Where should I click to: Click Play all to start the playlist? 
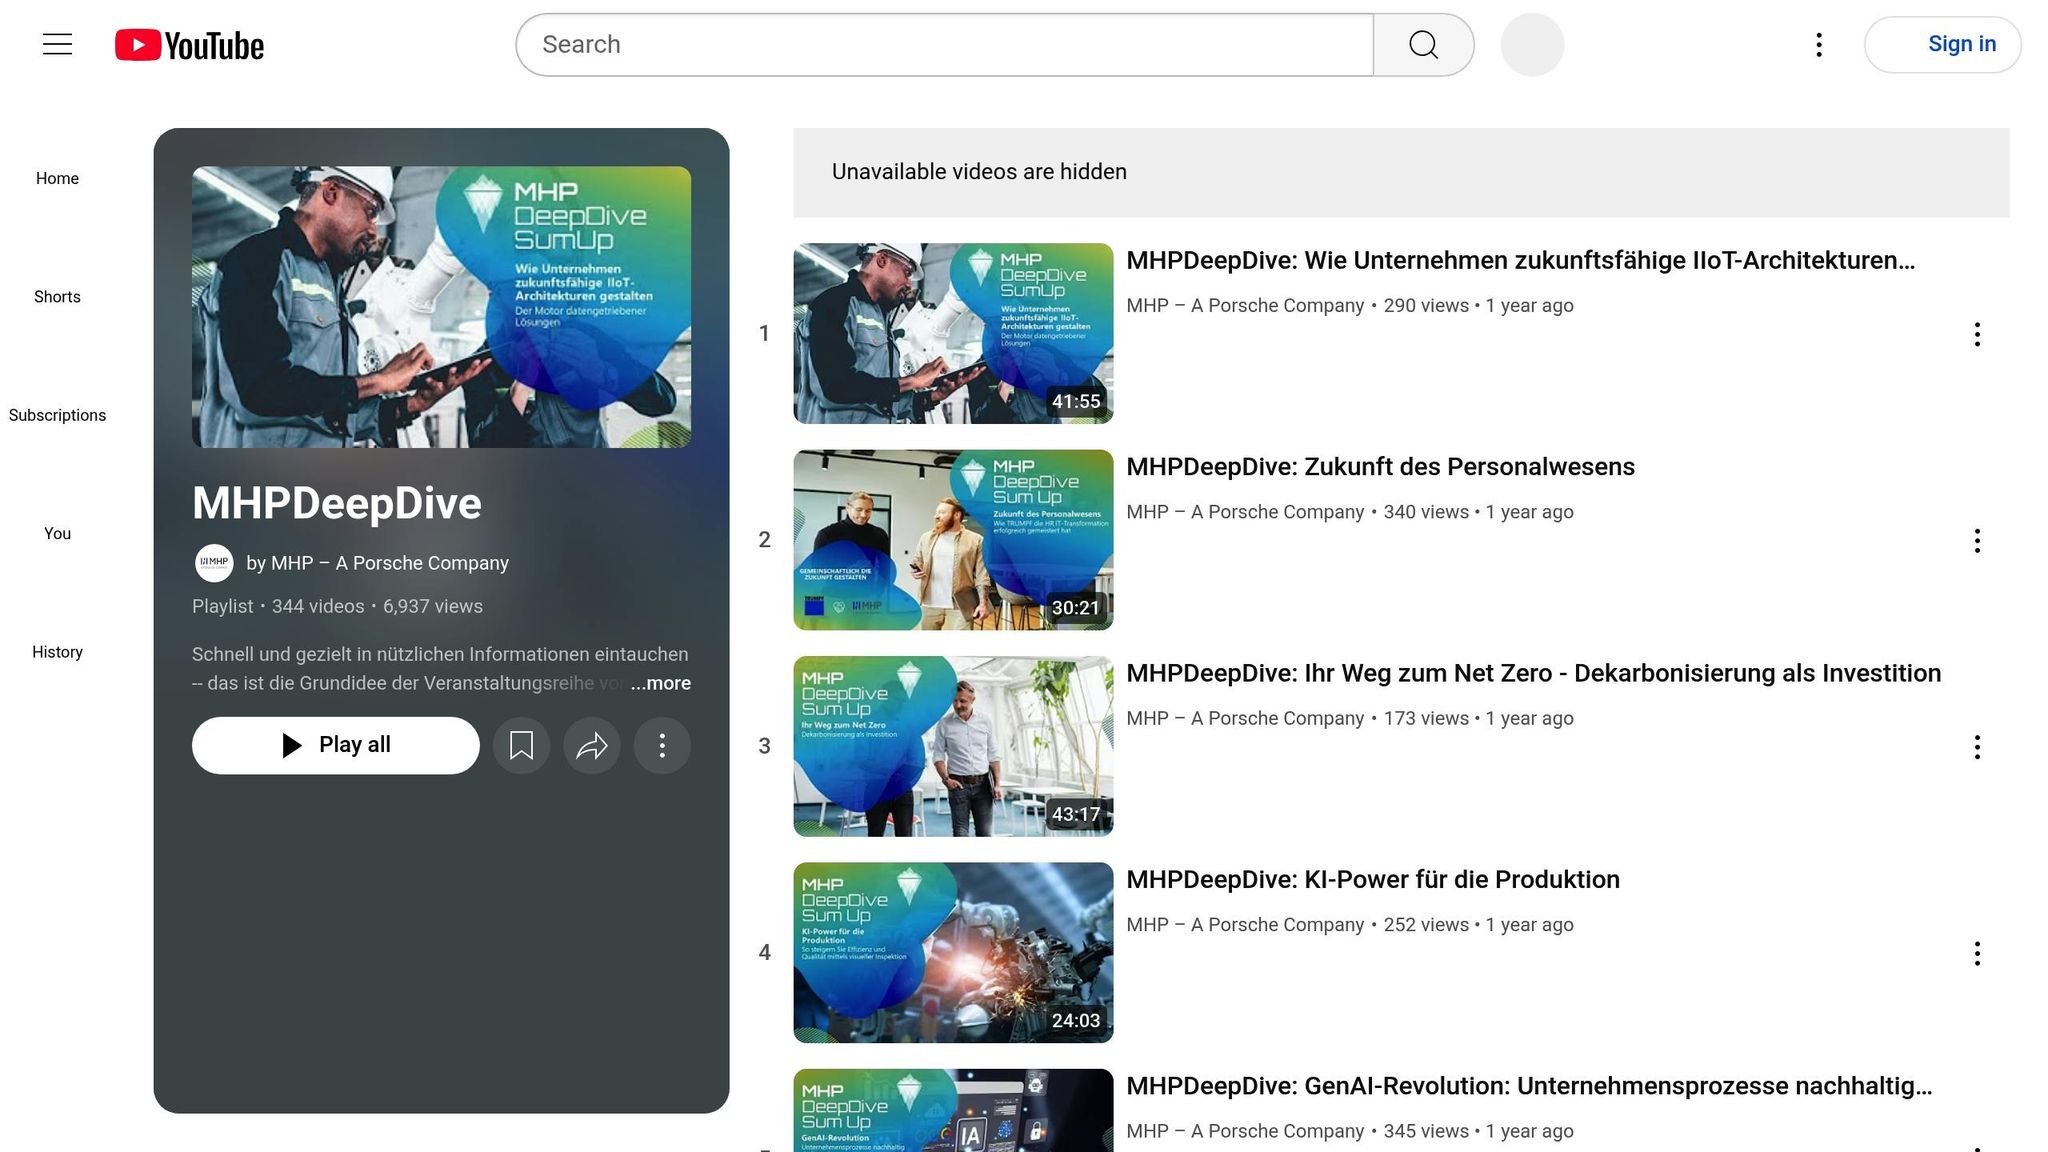[x=335, y=745]
